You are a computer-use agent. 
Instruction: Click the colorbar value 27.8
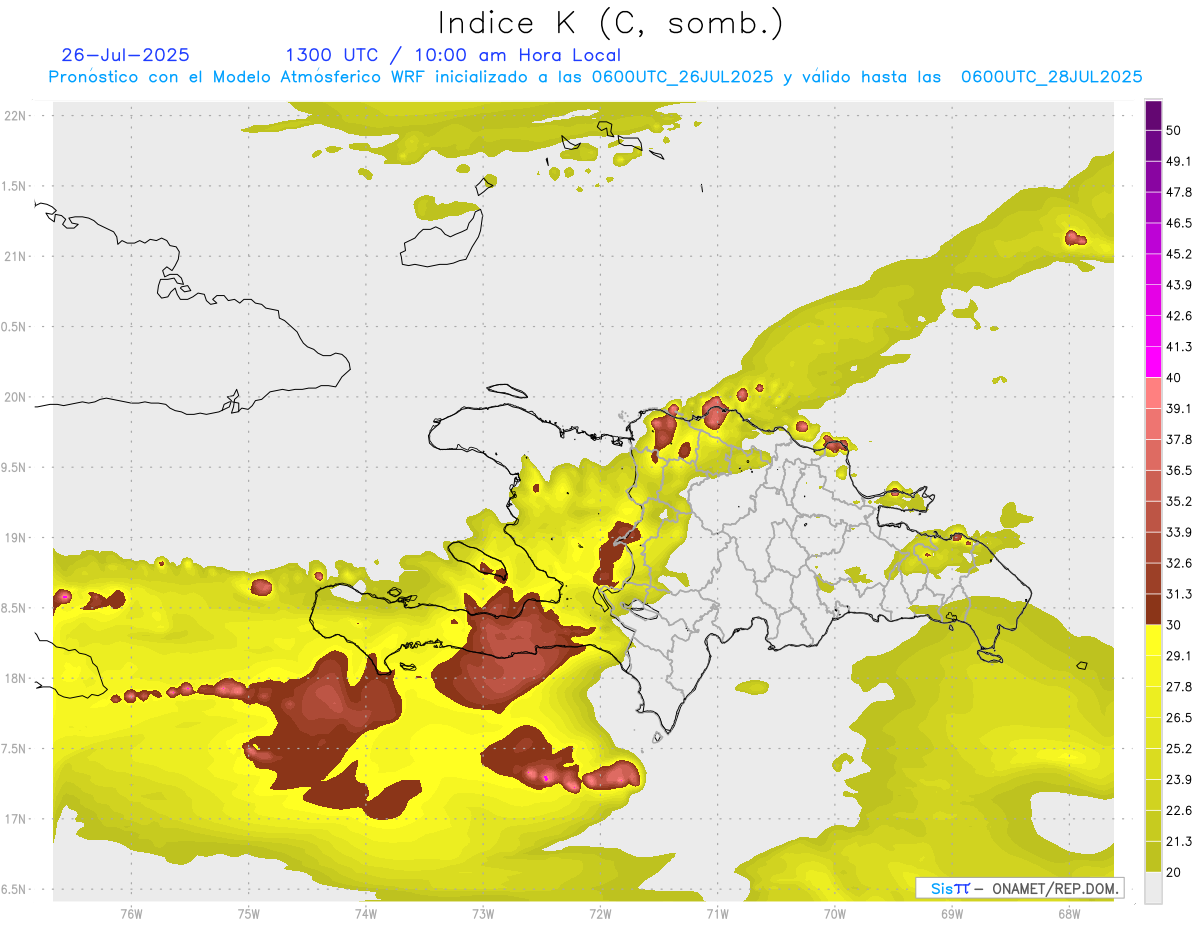pos(1179,687)
